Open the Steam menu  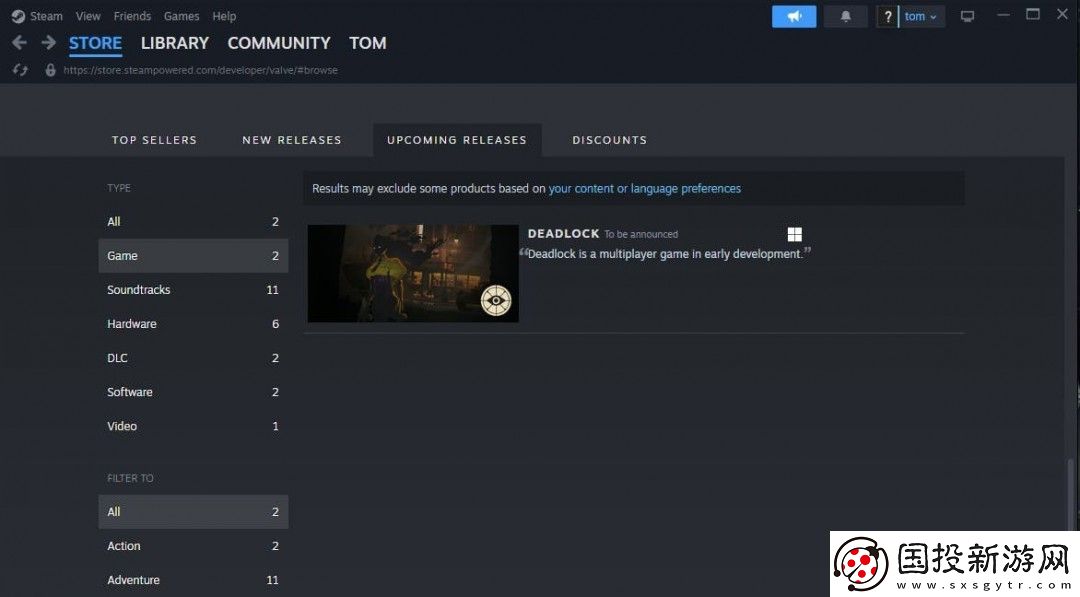click(46, 16)
